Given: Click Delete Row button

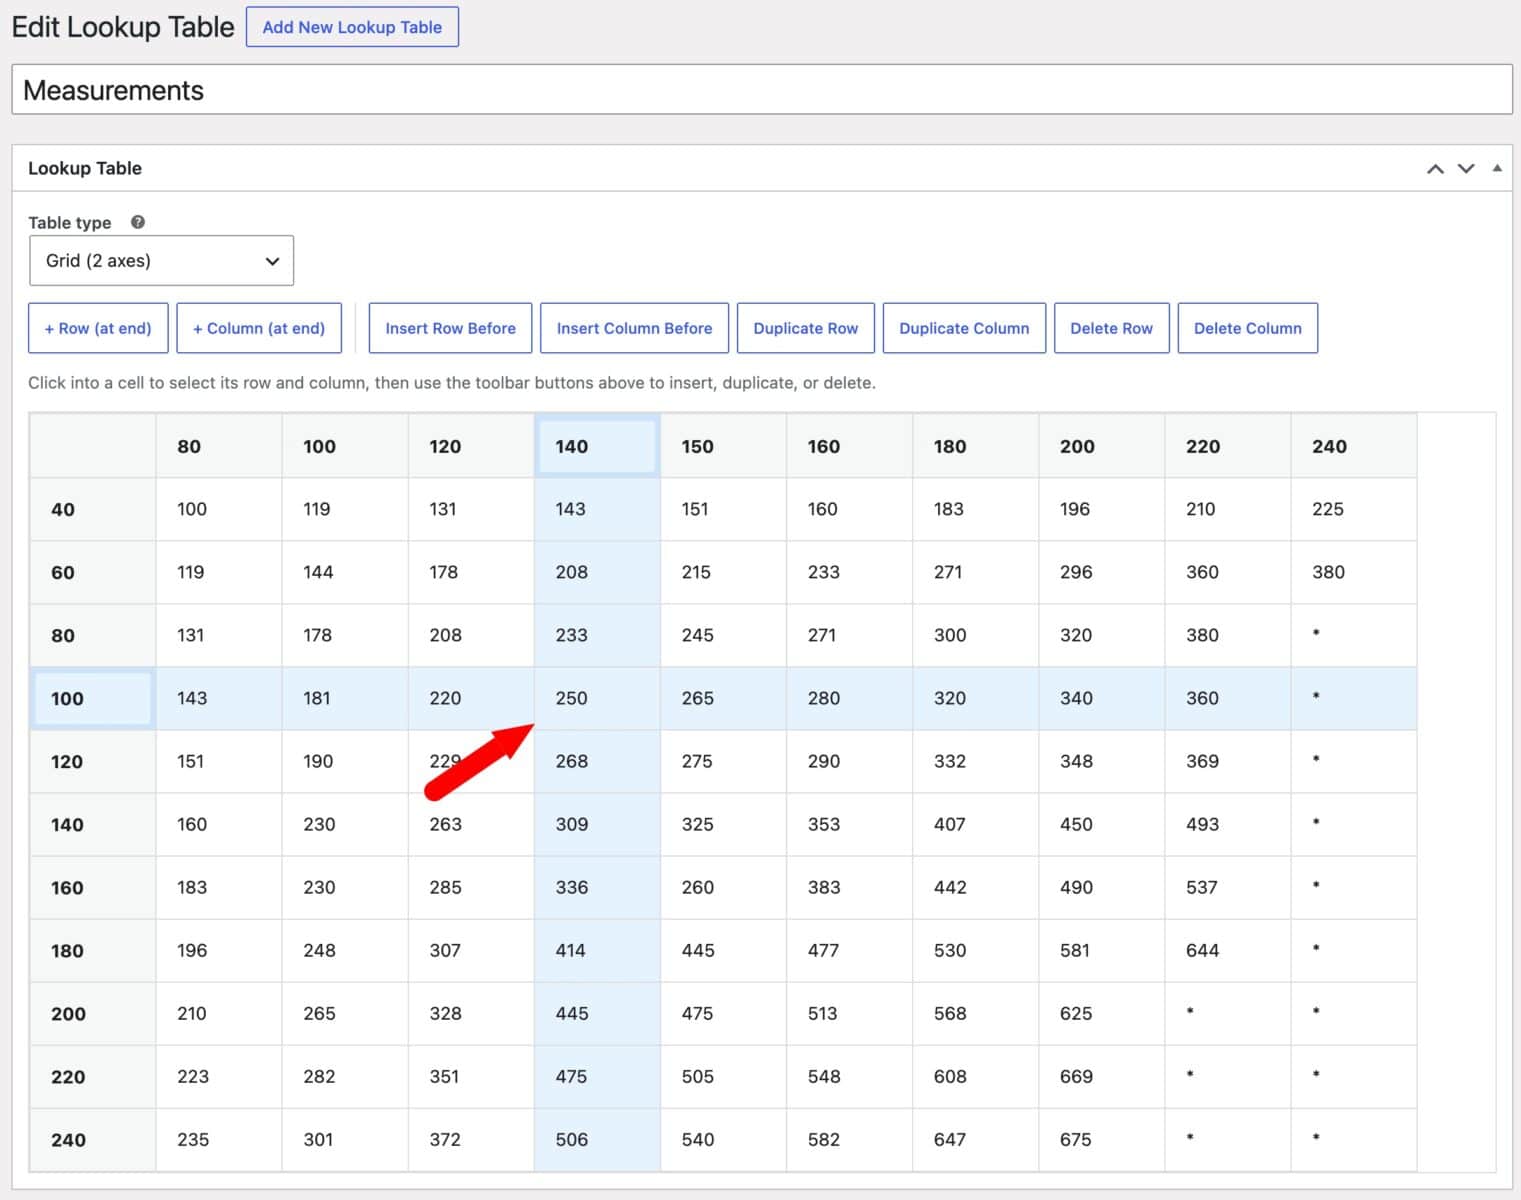Looking at the screenshot, I should 1111,328.
